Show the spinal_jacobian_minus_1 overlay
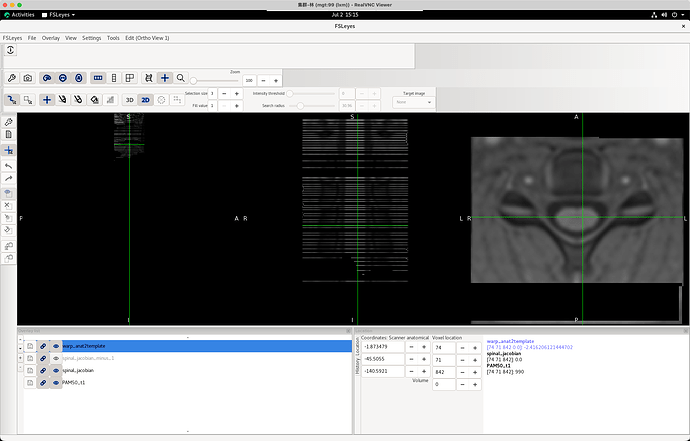 56,358
